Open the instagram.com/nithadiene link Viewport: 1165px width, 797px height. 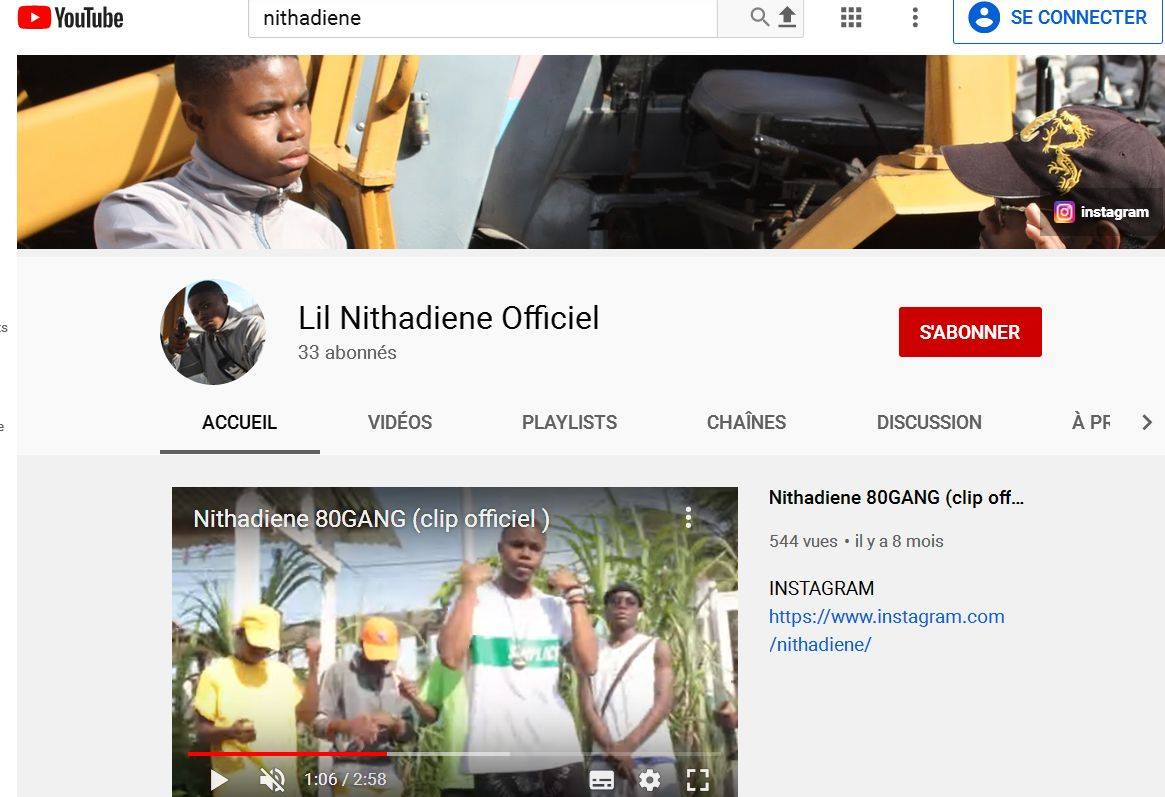point(886,630)
